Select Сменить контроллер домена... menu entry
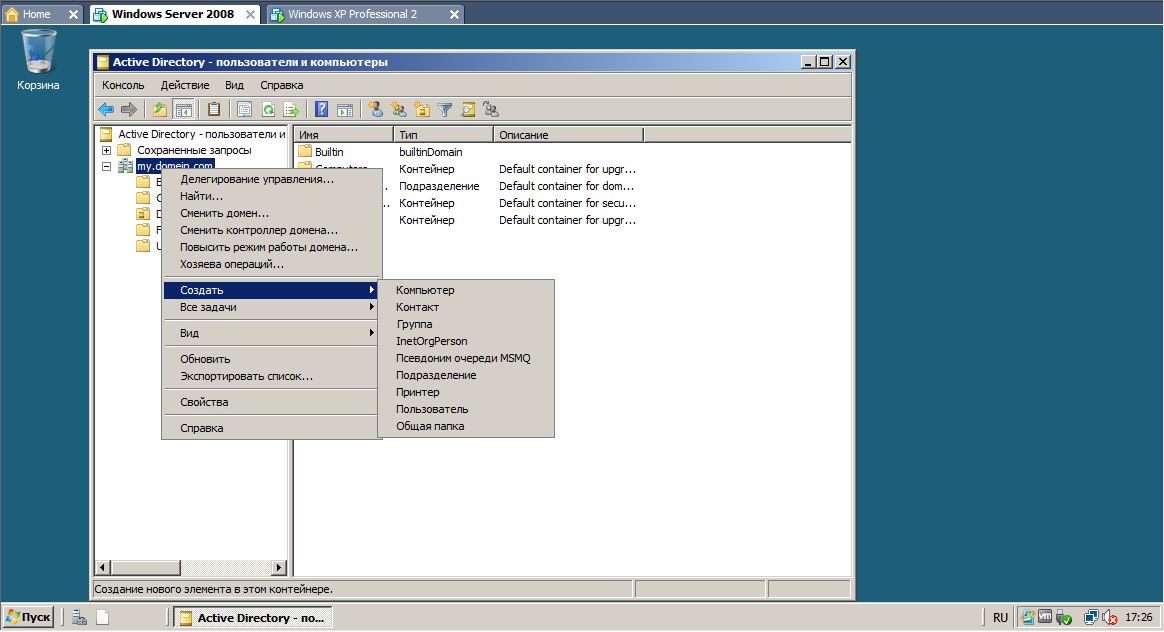The height and width of the screenshot is (632, 1164). coord(271,230)
